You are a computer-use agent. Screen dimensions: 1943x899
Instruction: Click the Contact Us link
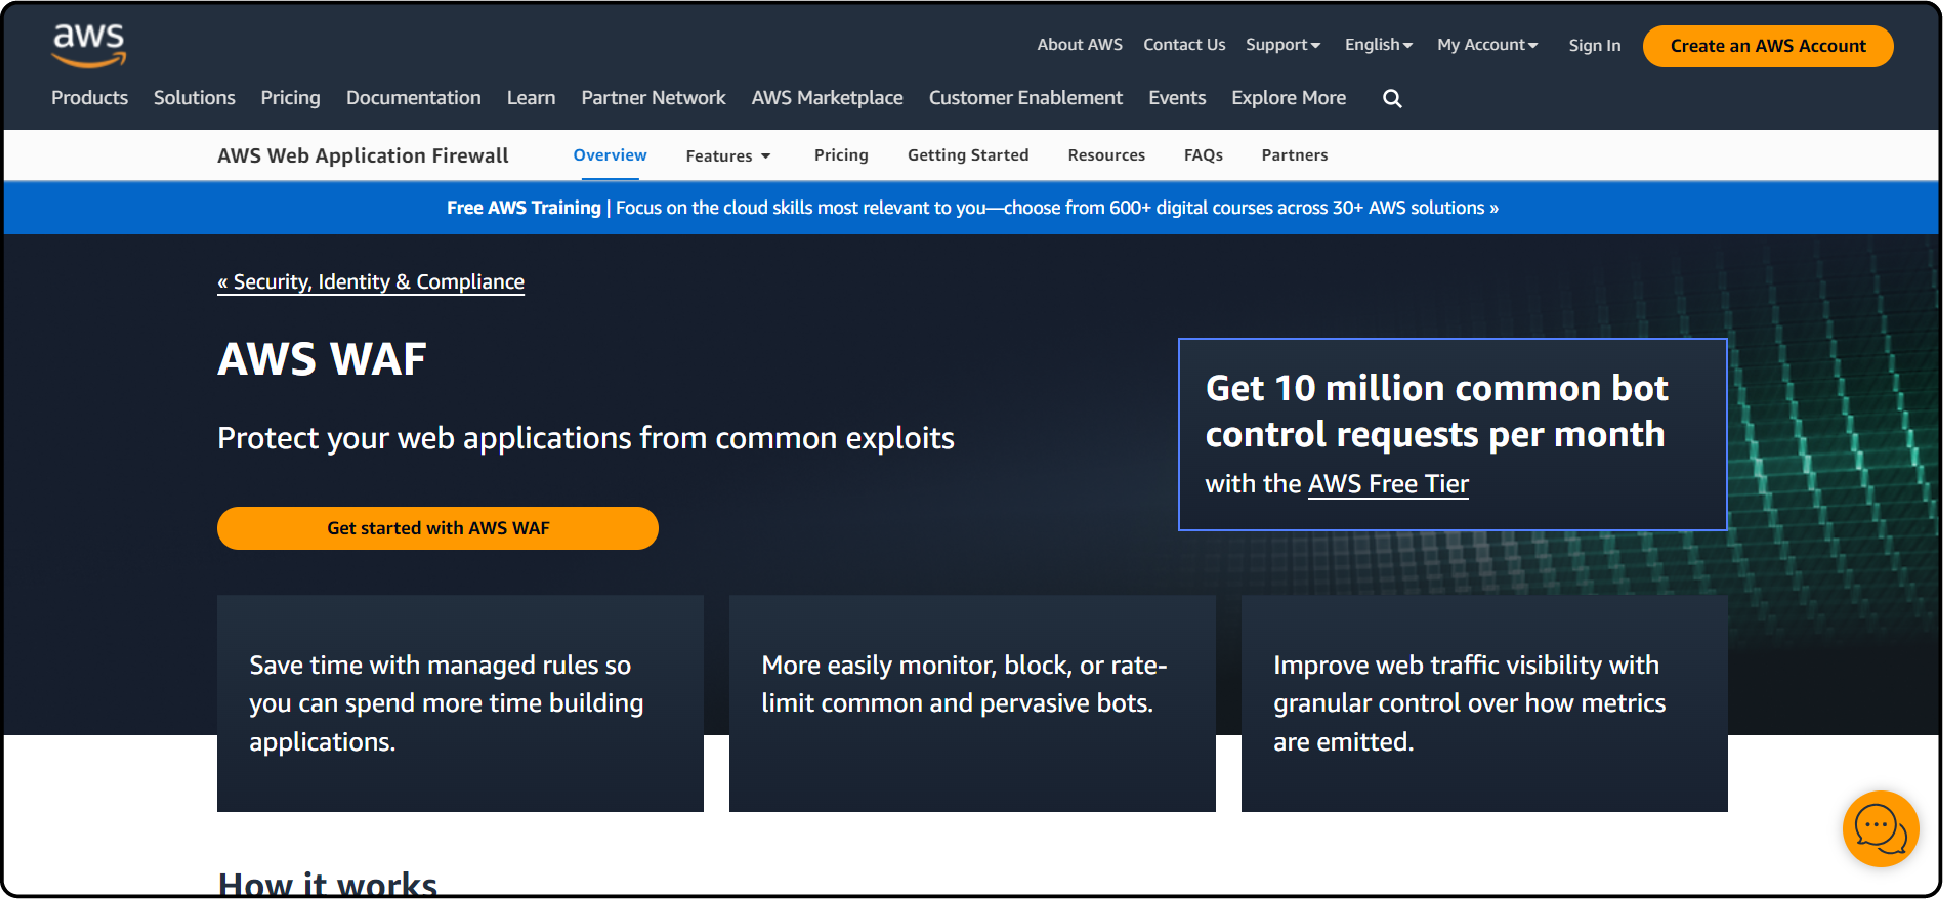click(1184, 45)
